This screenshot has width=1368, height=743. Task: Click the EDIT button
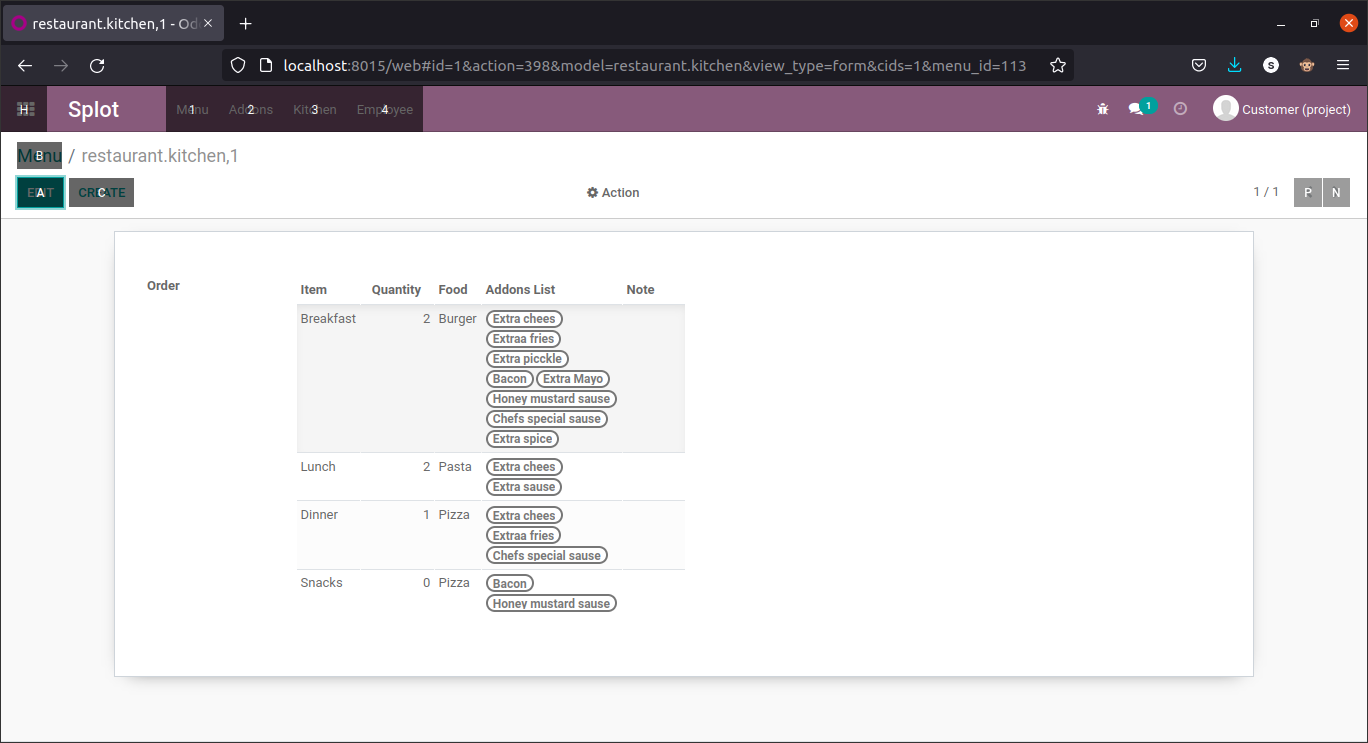40,191
